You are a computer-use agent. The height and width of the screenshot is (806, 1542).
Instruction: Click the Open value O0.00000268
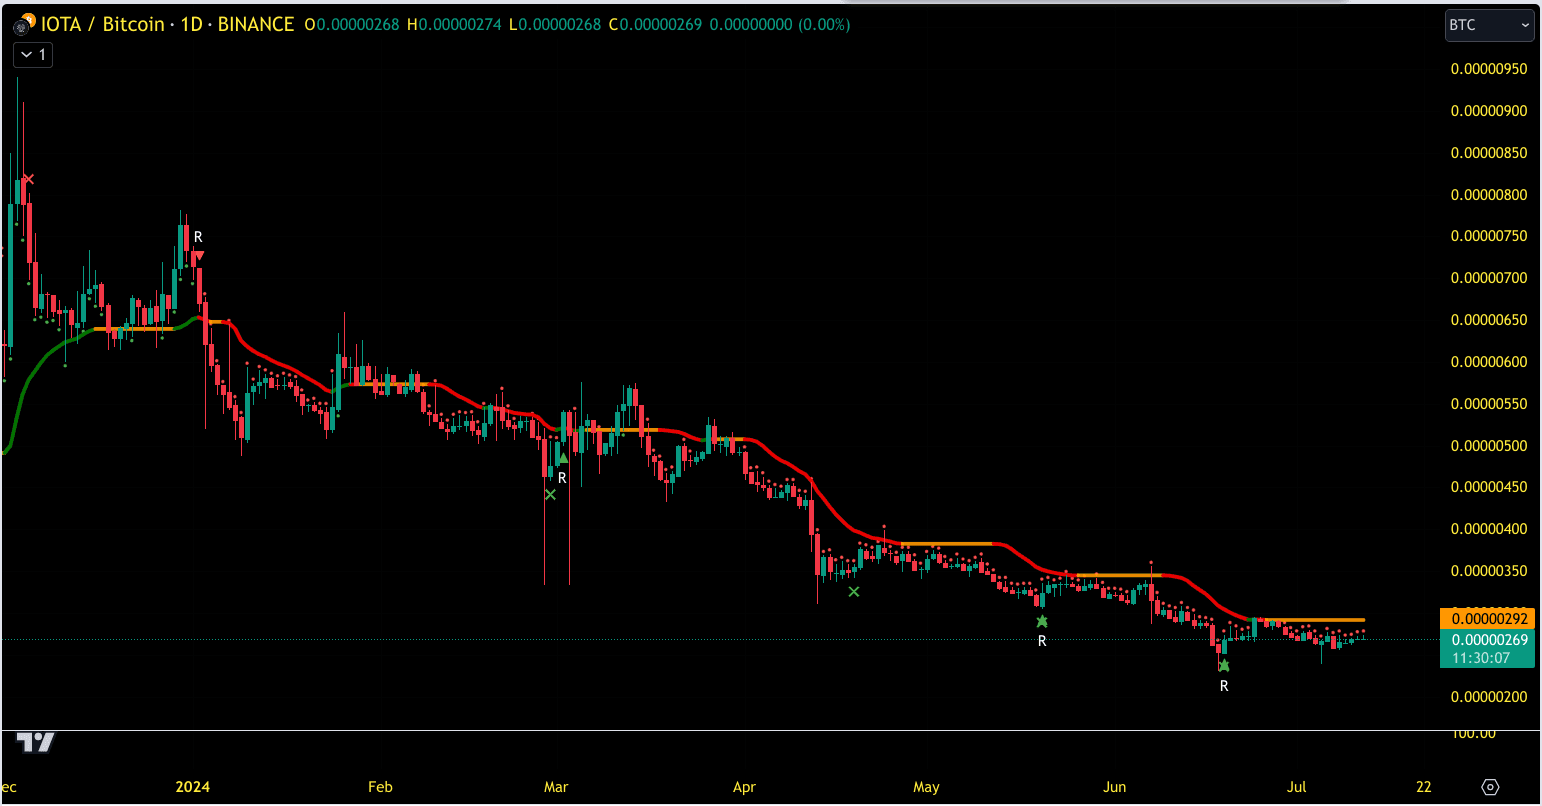click(x=353, y=24)
